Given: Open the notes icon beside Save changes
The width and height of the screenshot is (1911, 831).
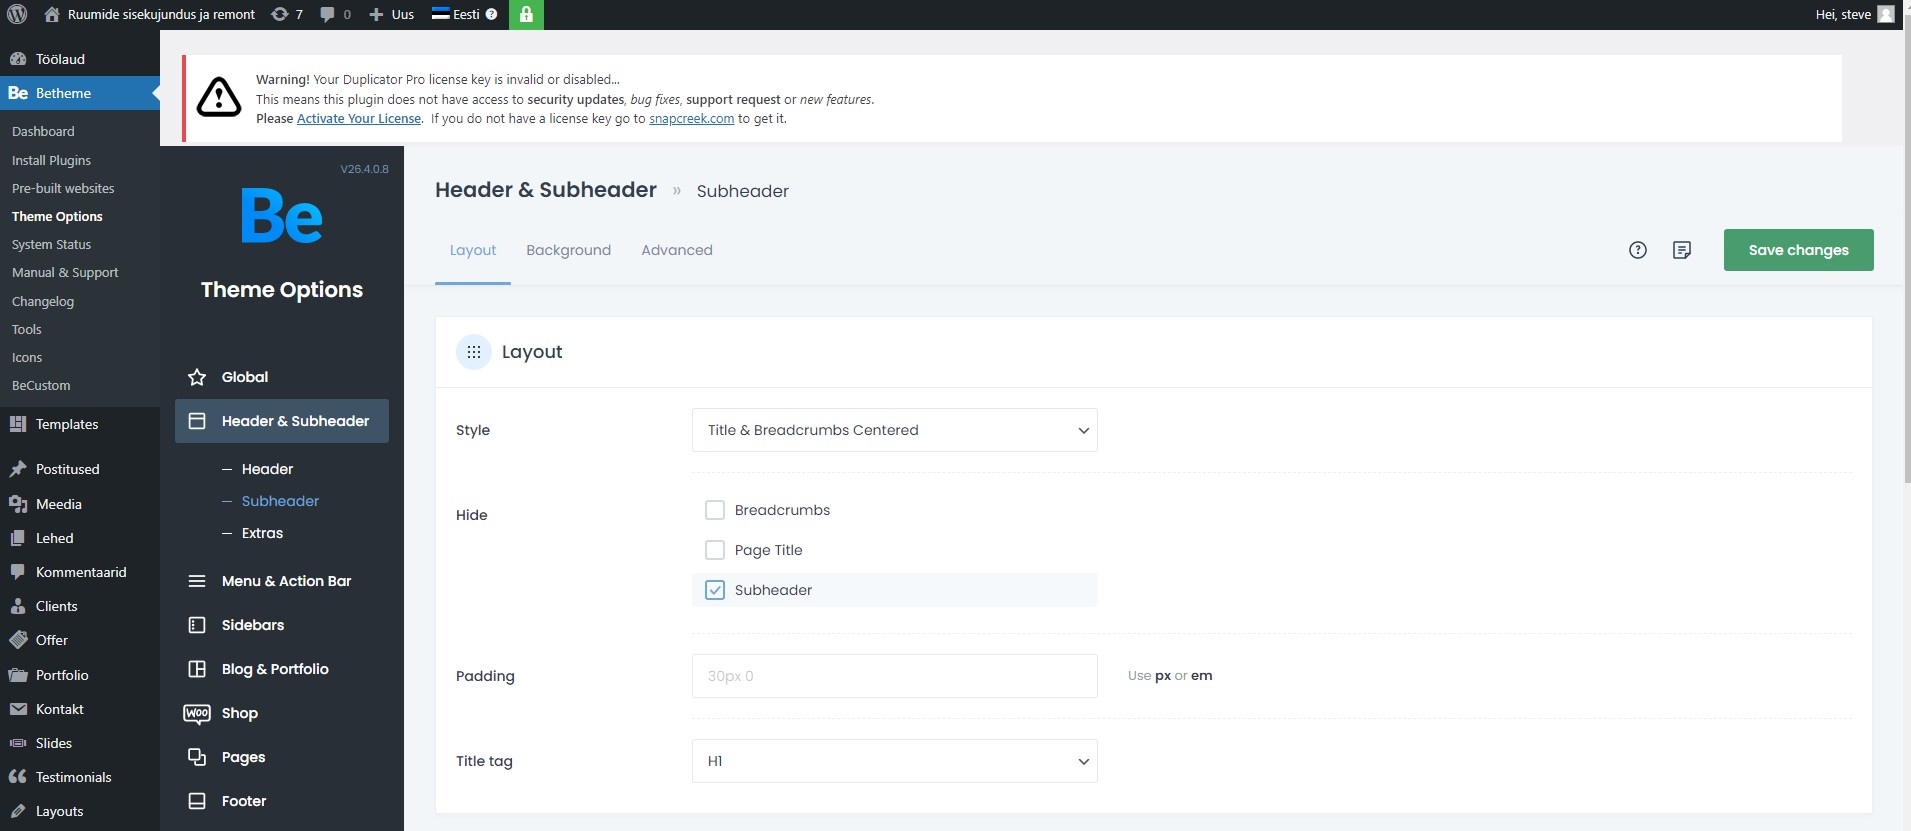Looking at the screenshot, I should [1681, 250].
